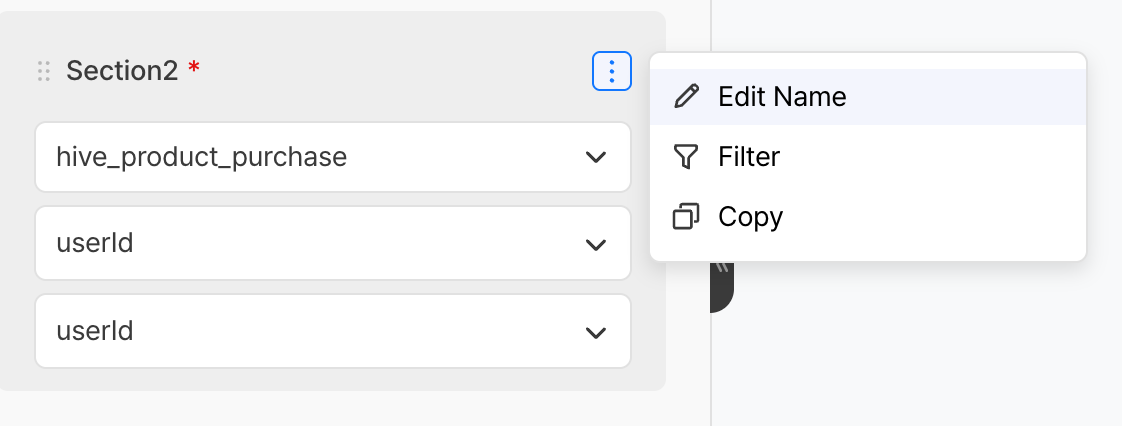Click the chevron on the middle userId field
1122x426 pixels.
[596, 245]
